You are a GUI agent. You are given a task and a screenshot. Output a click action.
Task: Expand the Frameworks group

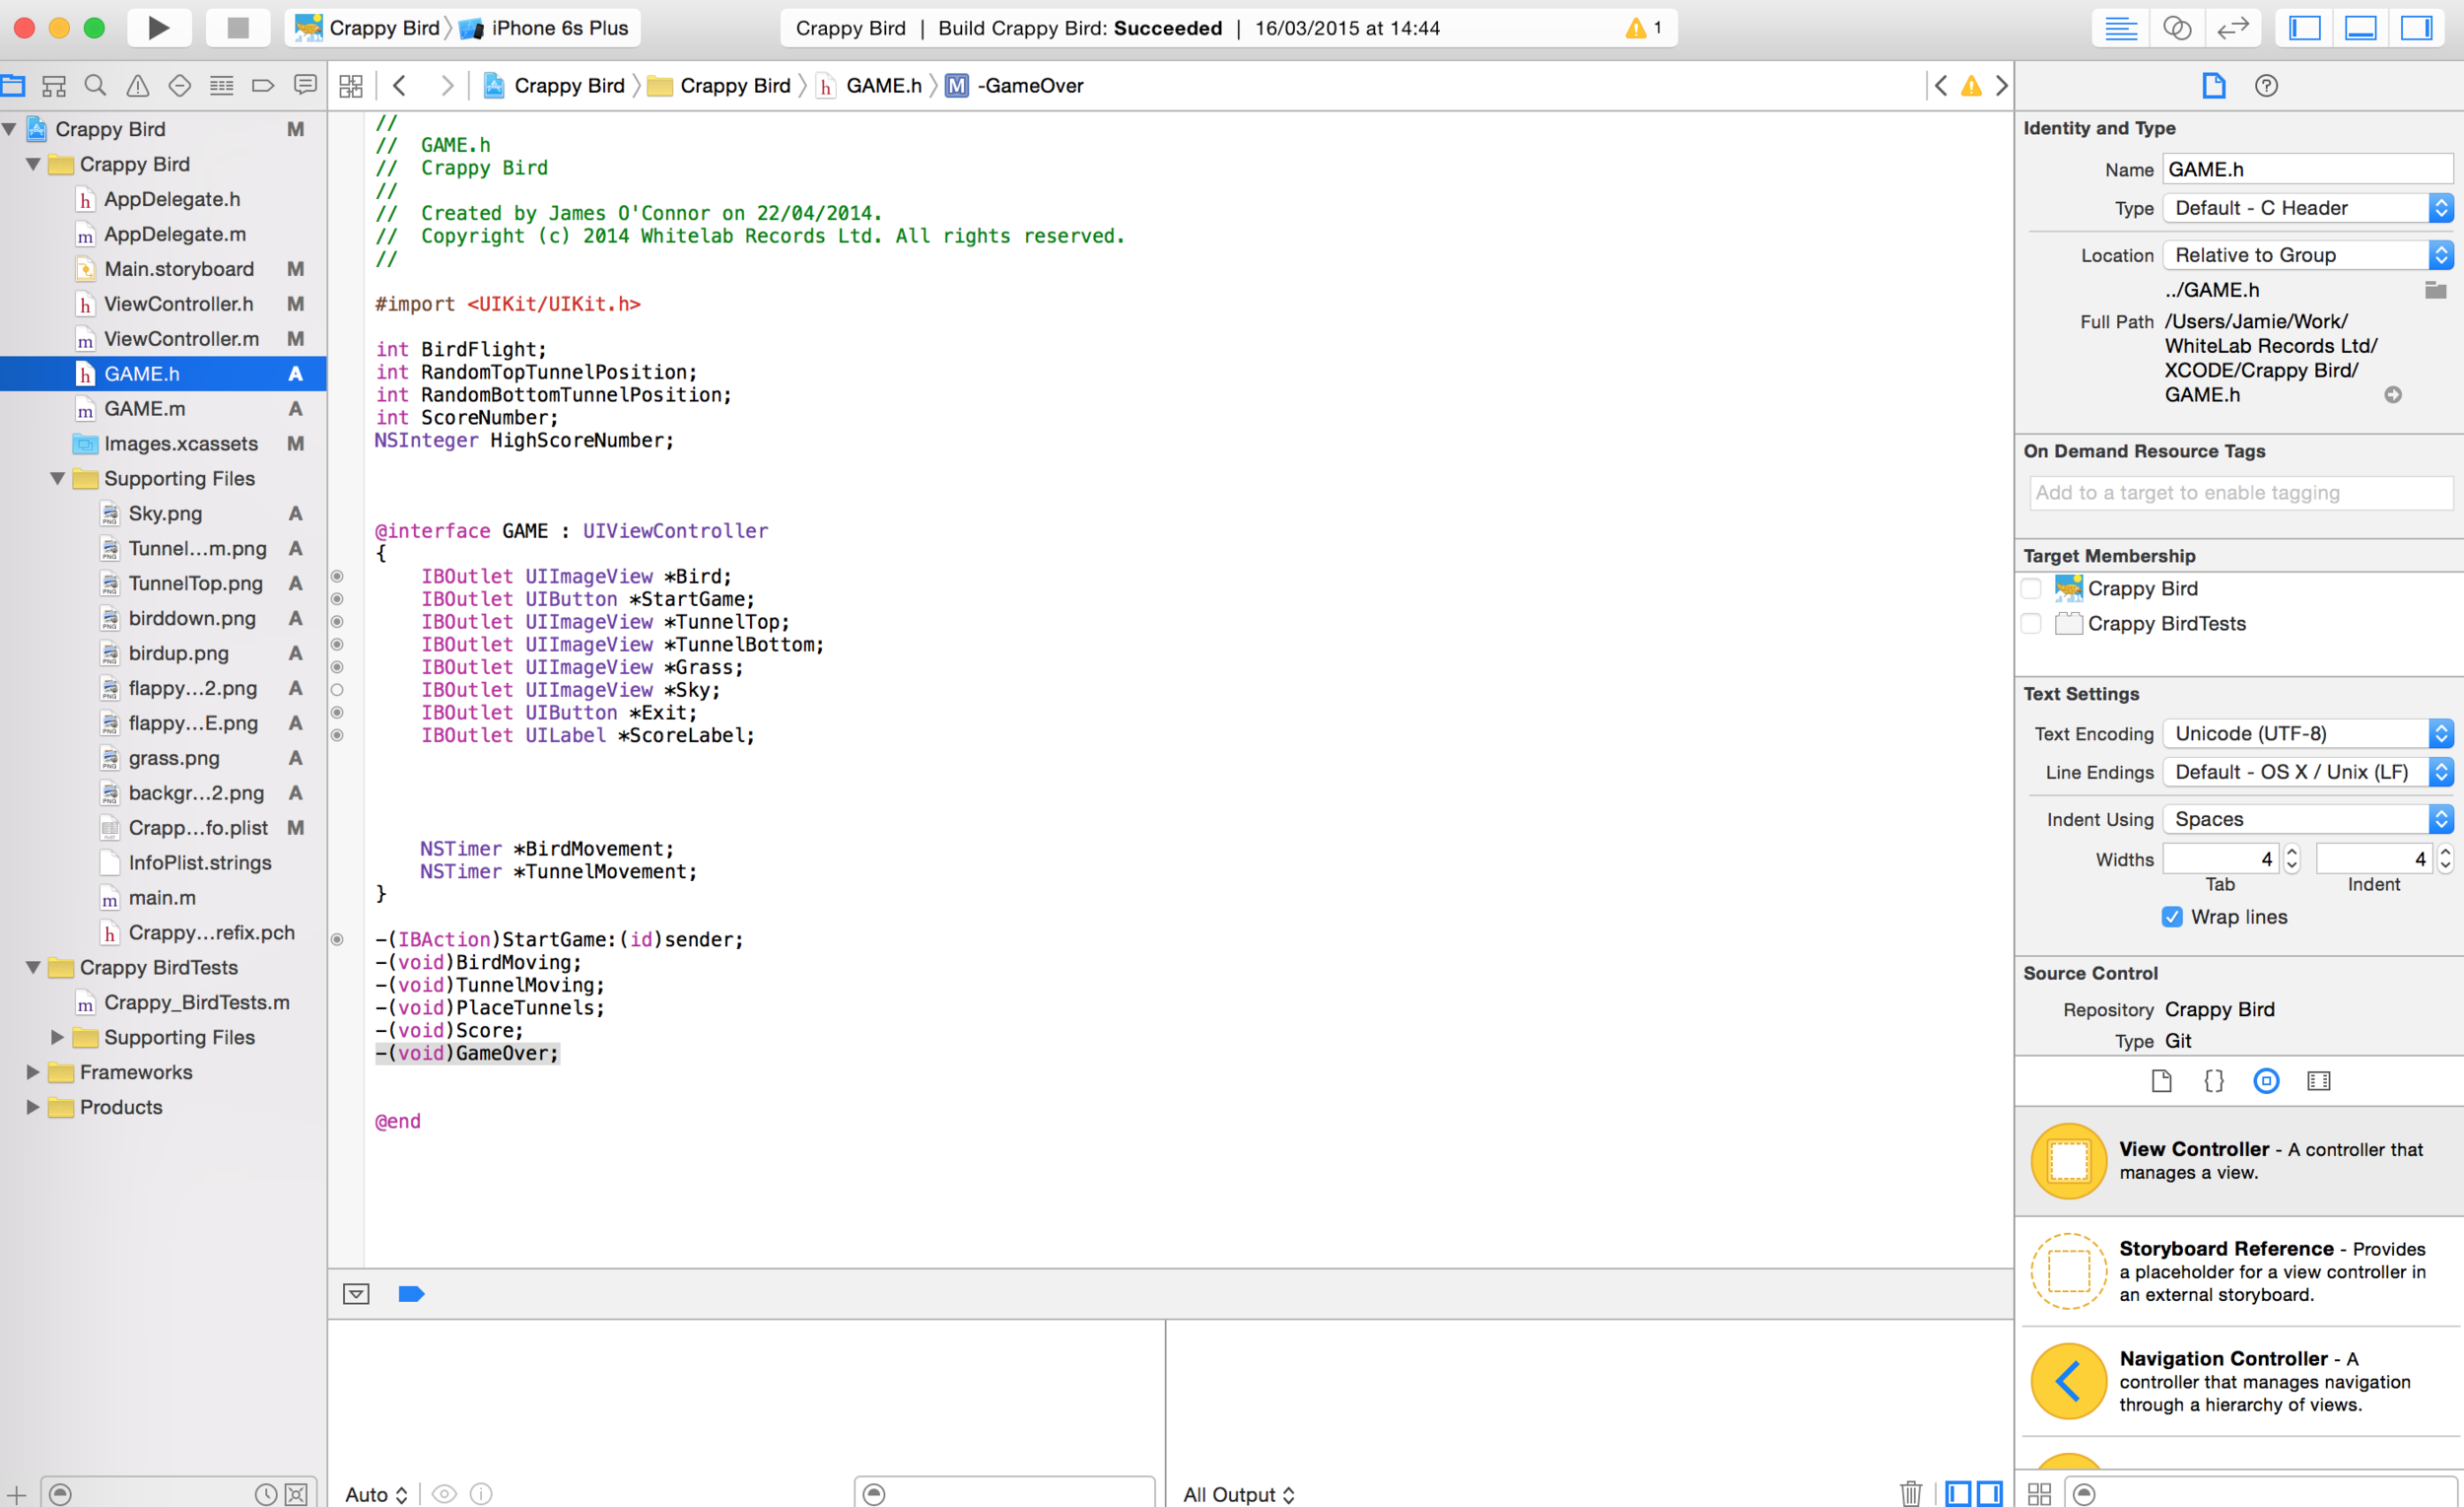click(33, 1072)
